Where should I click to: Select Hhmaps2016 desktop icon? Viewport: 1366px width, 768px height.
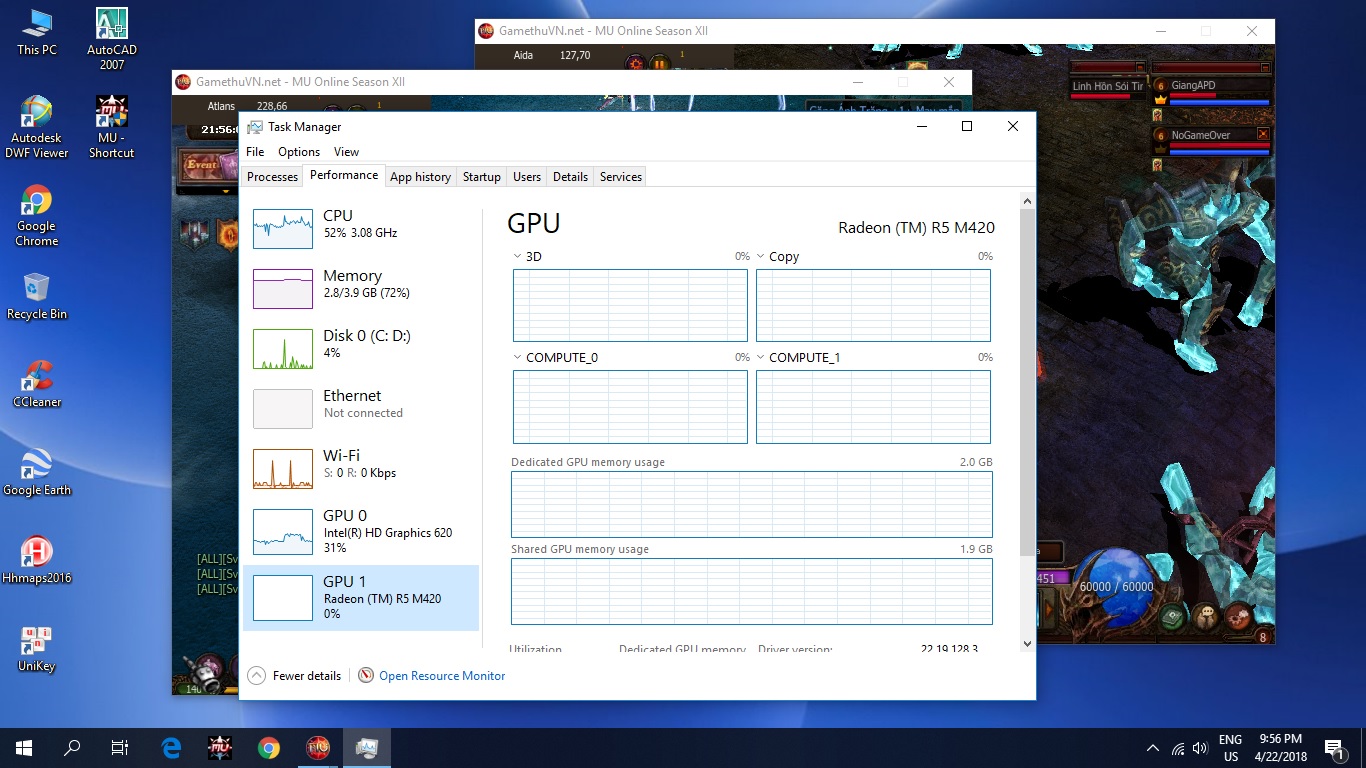(36, 560)
